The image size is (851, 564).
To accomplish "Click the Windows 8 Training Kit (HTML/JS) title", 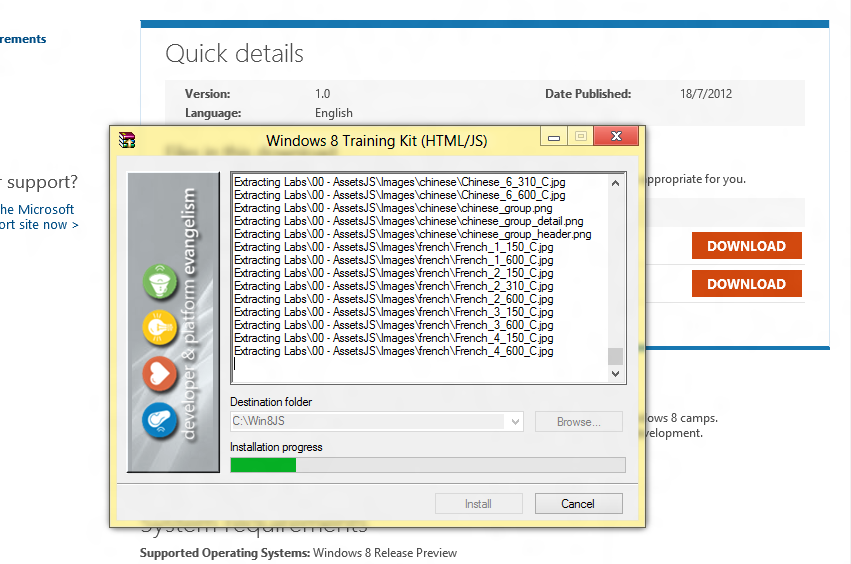I will coord(377,141).
